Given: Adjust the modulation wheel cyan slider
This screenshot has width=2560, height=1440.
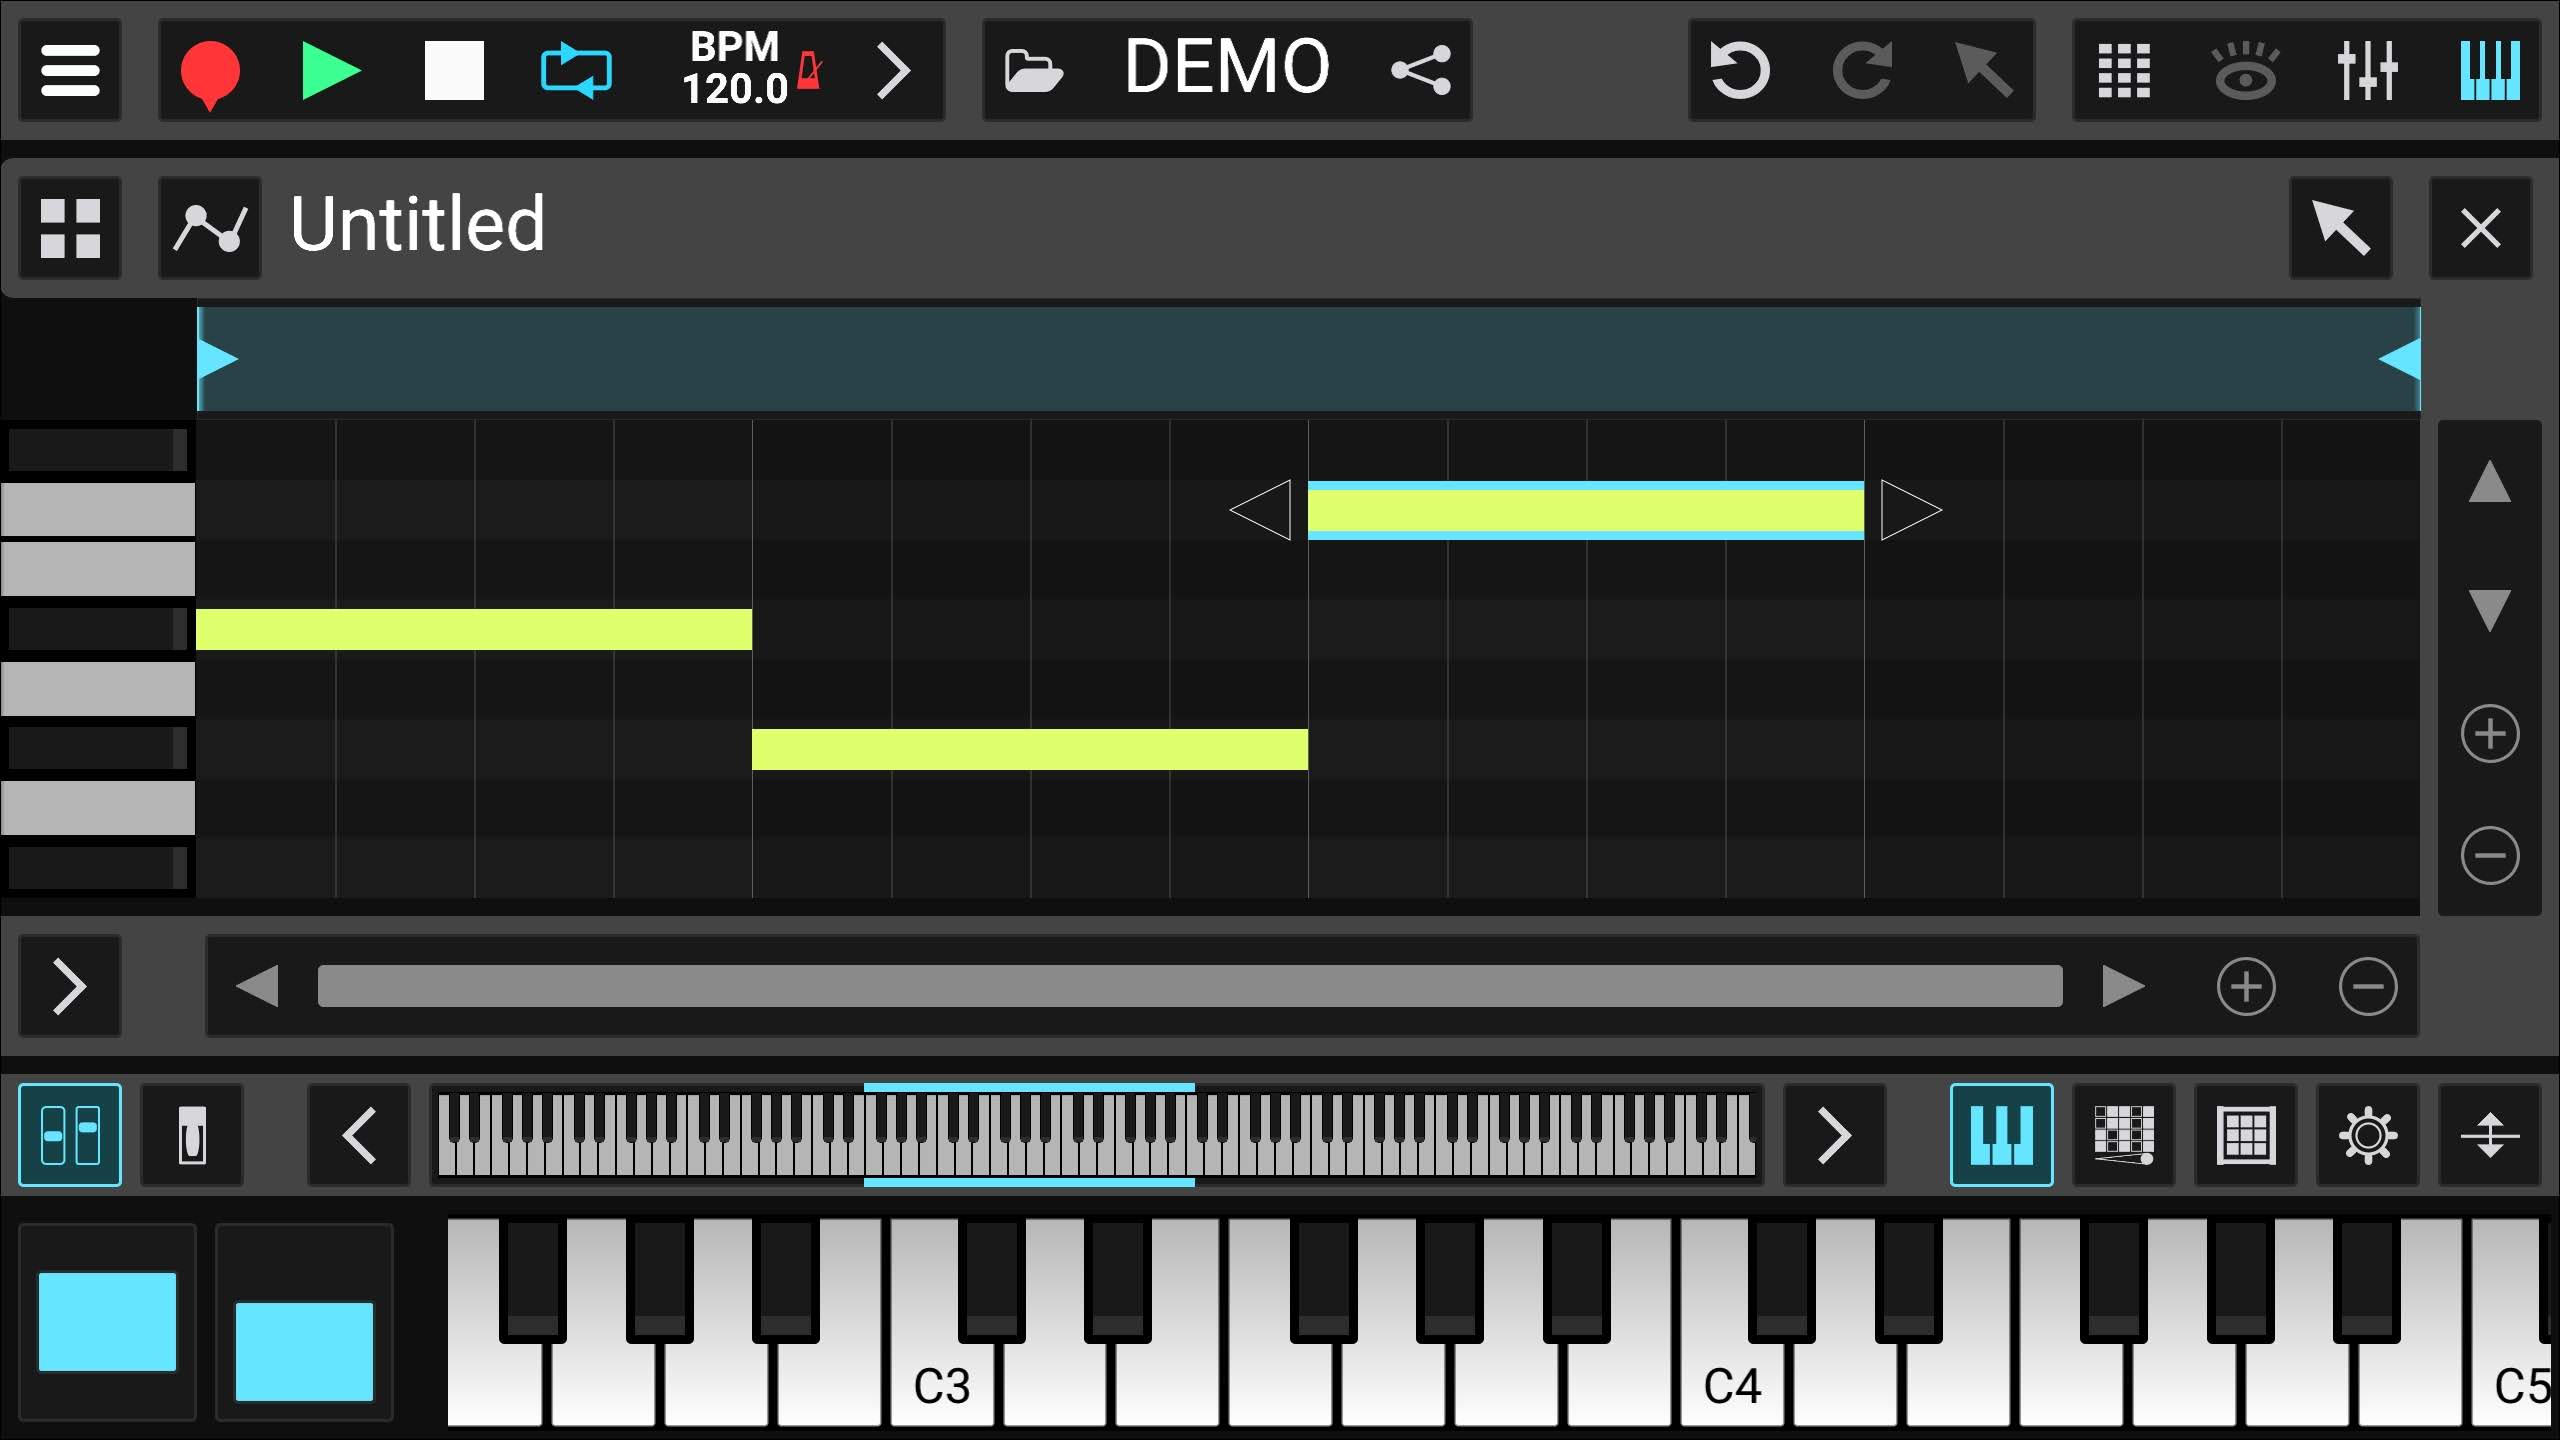Looking at the screenshot, I should pyautogui.click(x=304, y=1352).
